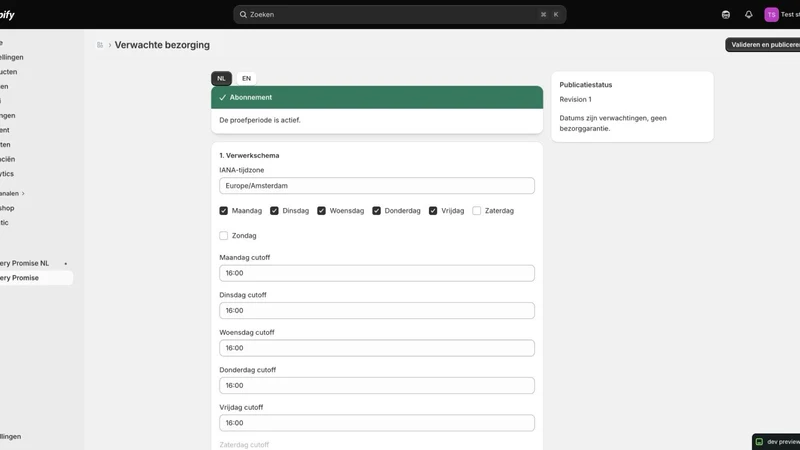The width and height of the screenshot is (800, 450).
Task: Click the '1. Verwerkschema' heading
Action: pyautogui.click(x=249, y=156)
